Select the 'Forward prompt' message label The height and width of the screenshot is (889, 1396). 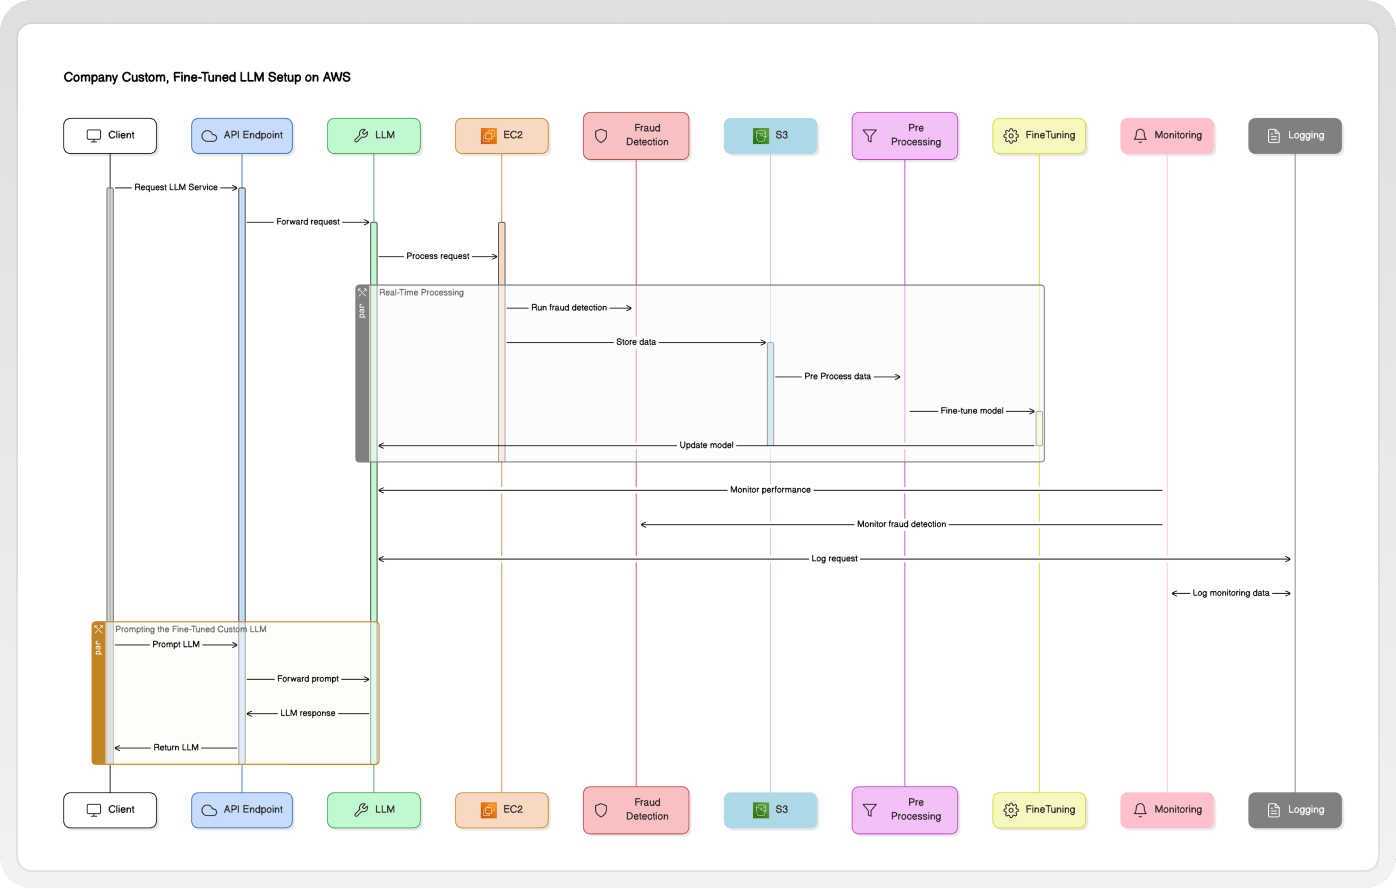(308, 680)
